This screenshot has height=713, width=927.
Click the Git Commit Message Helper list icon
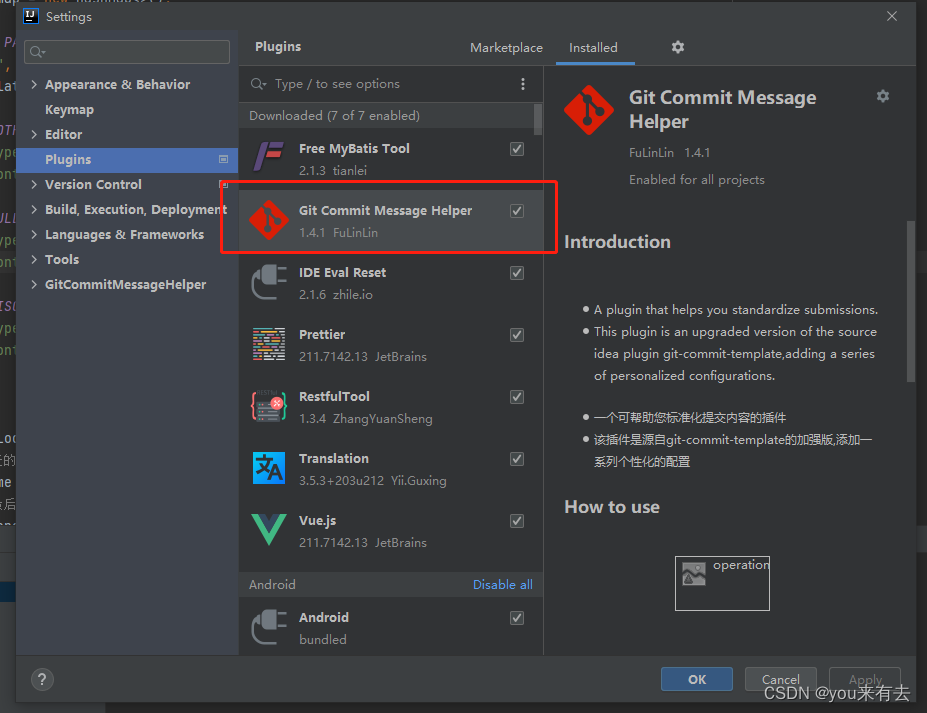click(x=269, y=220)
